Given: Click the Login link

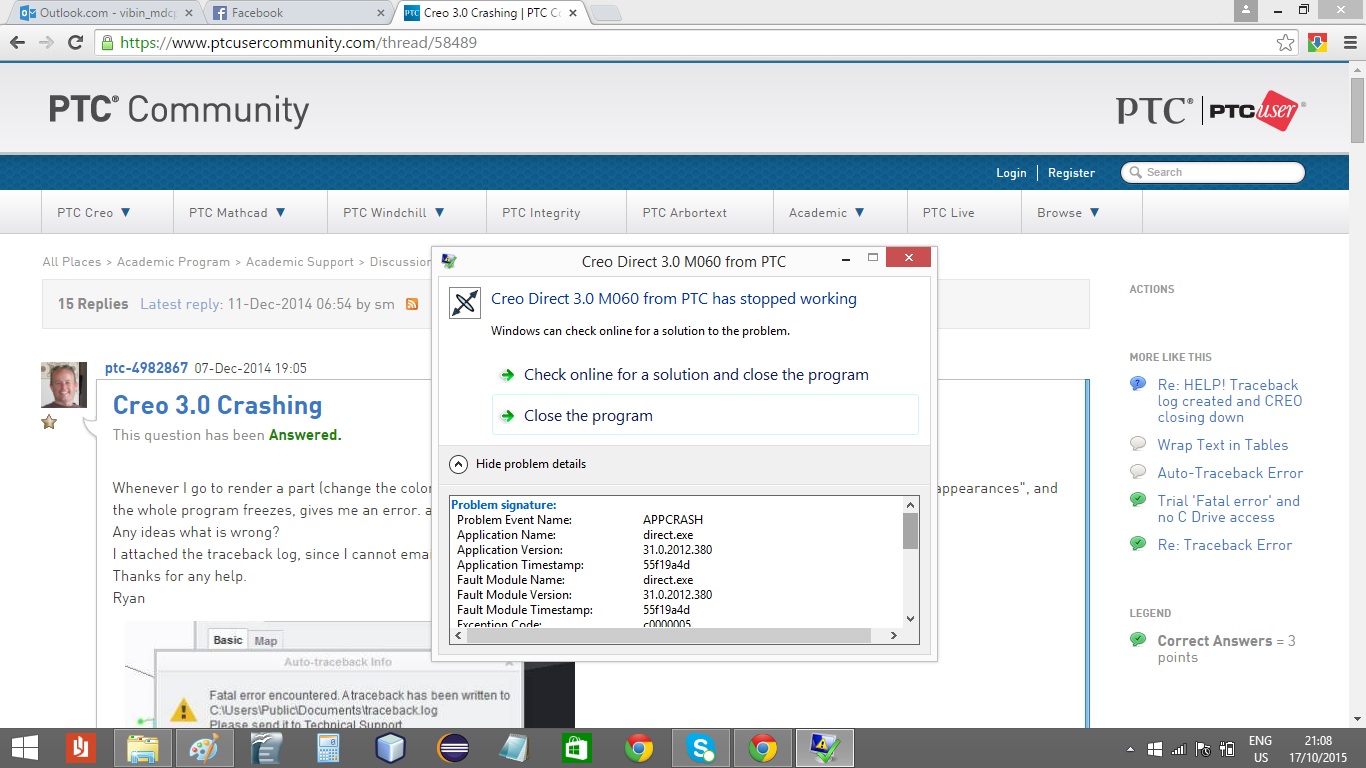Looking at the screenshot, I should click(x=1011, y=173).
